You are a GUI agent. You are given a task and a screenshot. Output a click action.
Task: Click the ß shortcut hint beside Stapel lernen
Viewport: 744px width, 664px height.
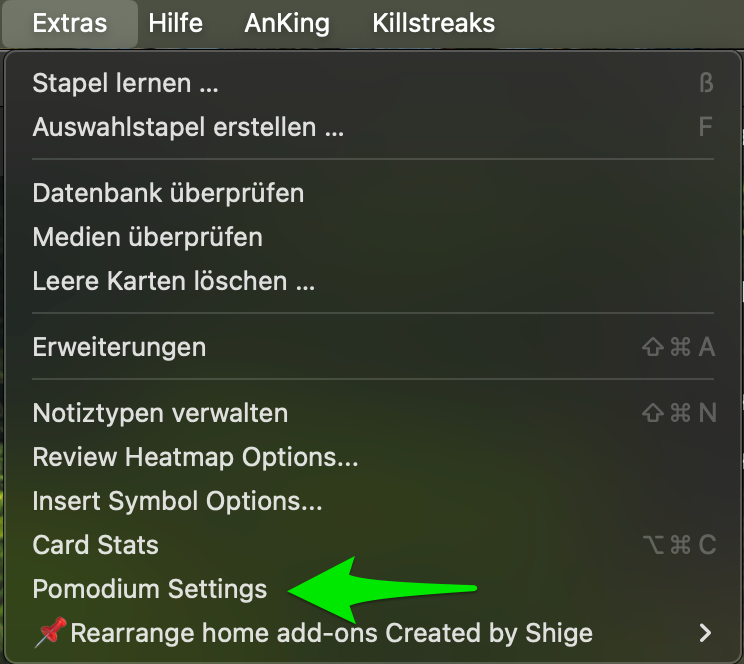706,83
